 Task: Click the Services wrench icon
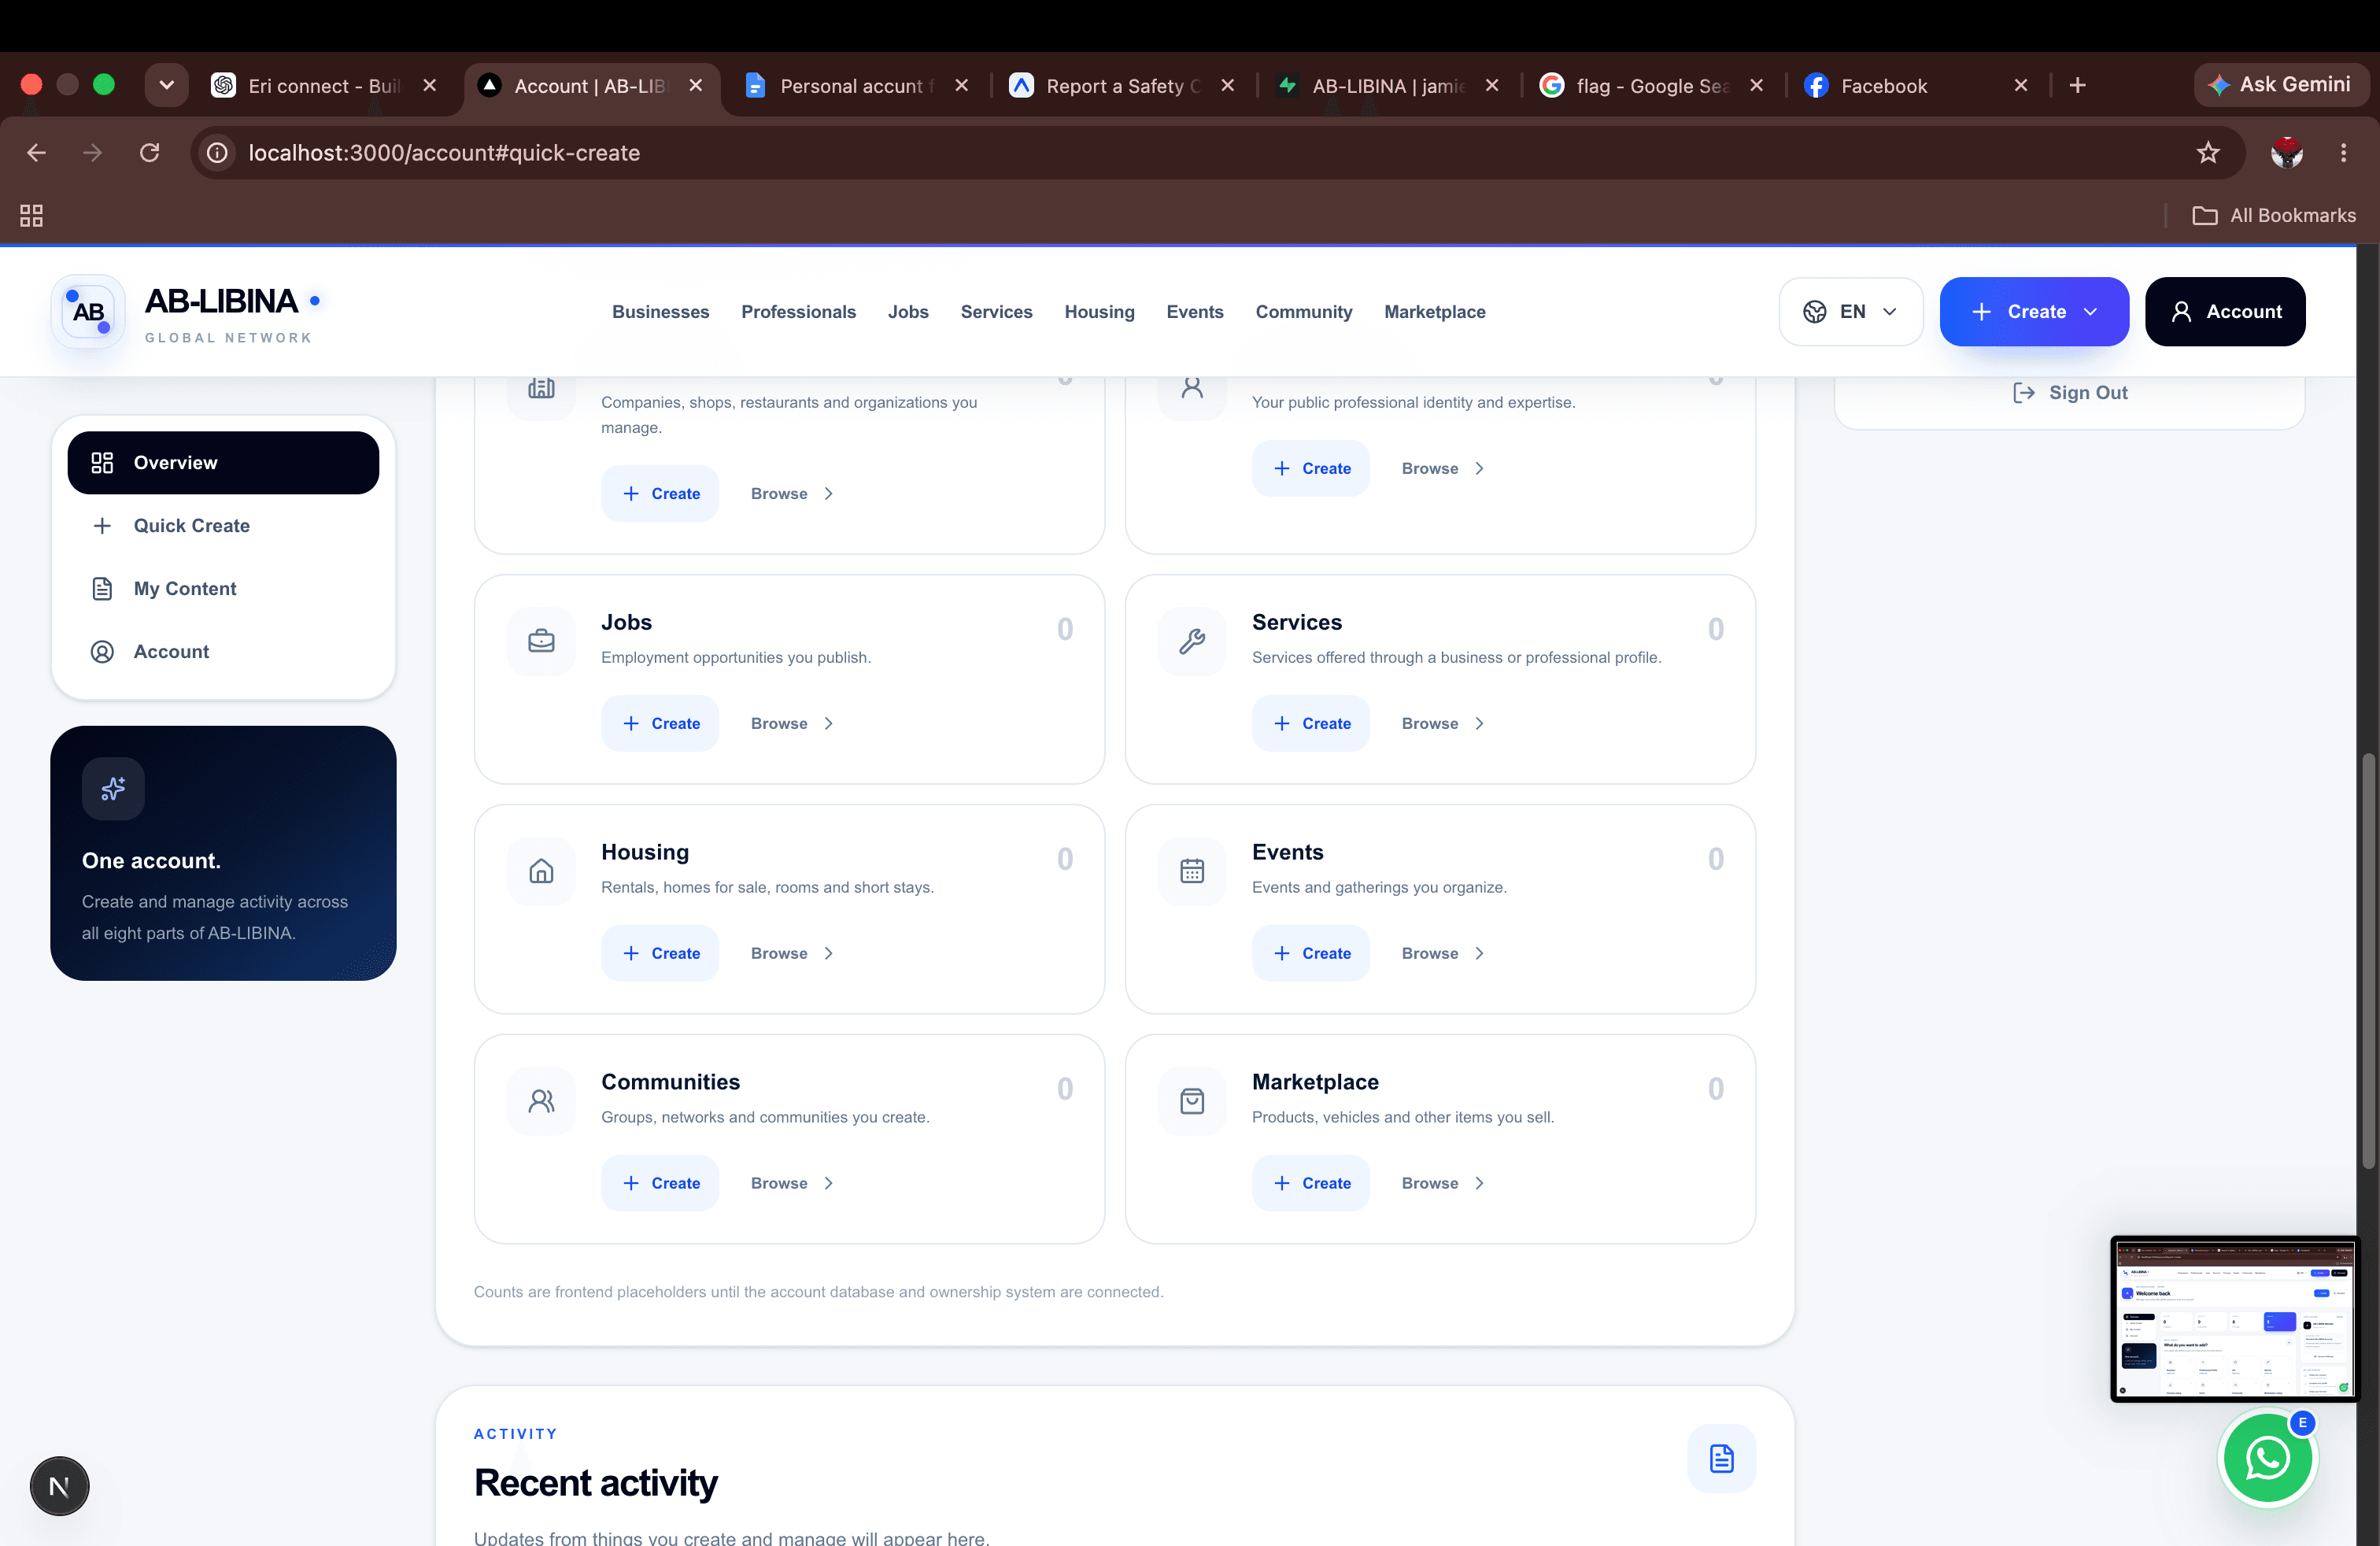coord(1192,641)
